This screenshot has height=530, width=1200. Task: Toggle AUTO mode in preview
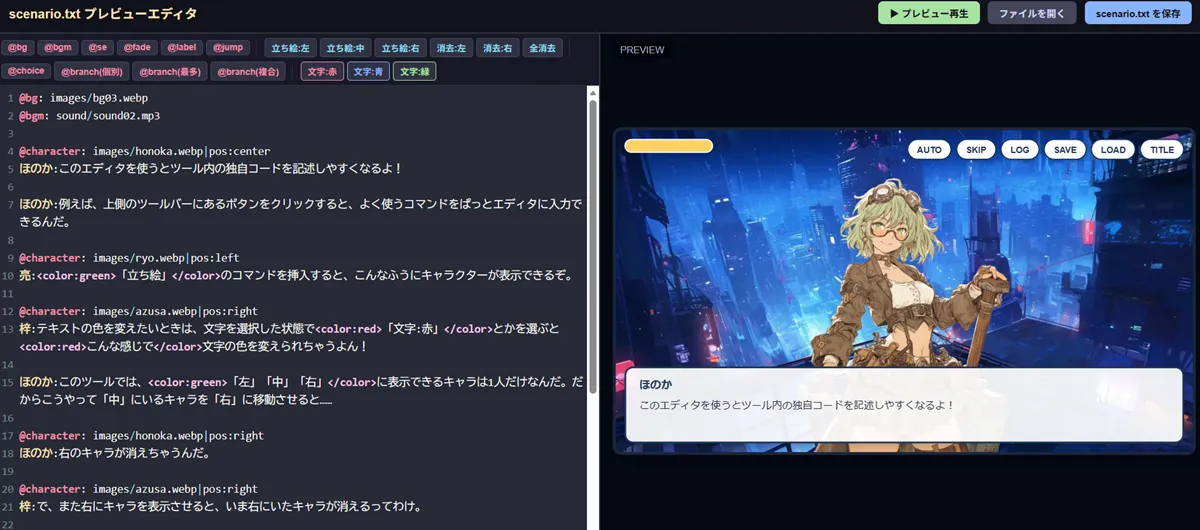[x=929, y=150]
